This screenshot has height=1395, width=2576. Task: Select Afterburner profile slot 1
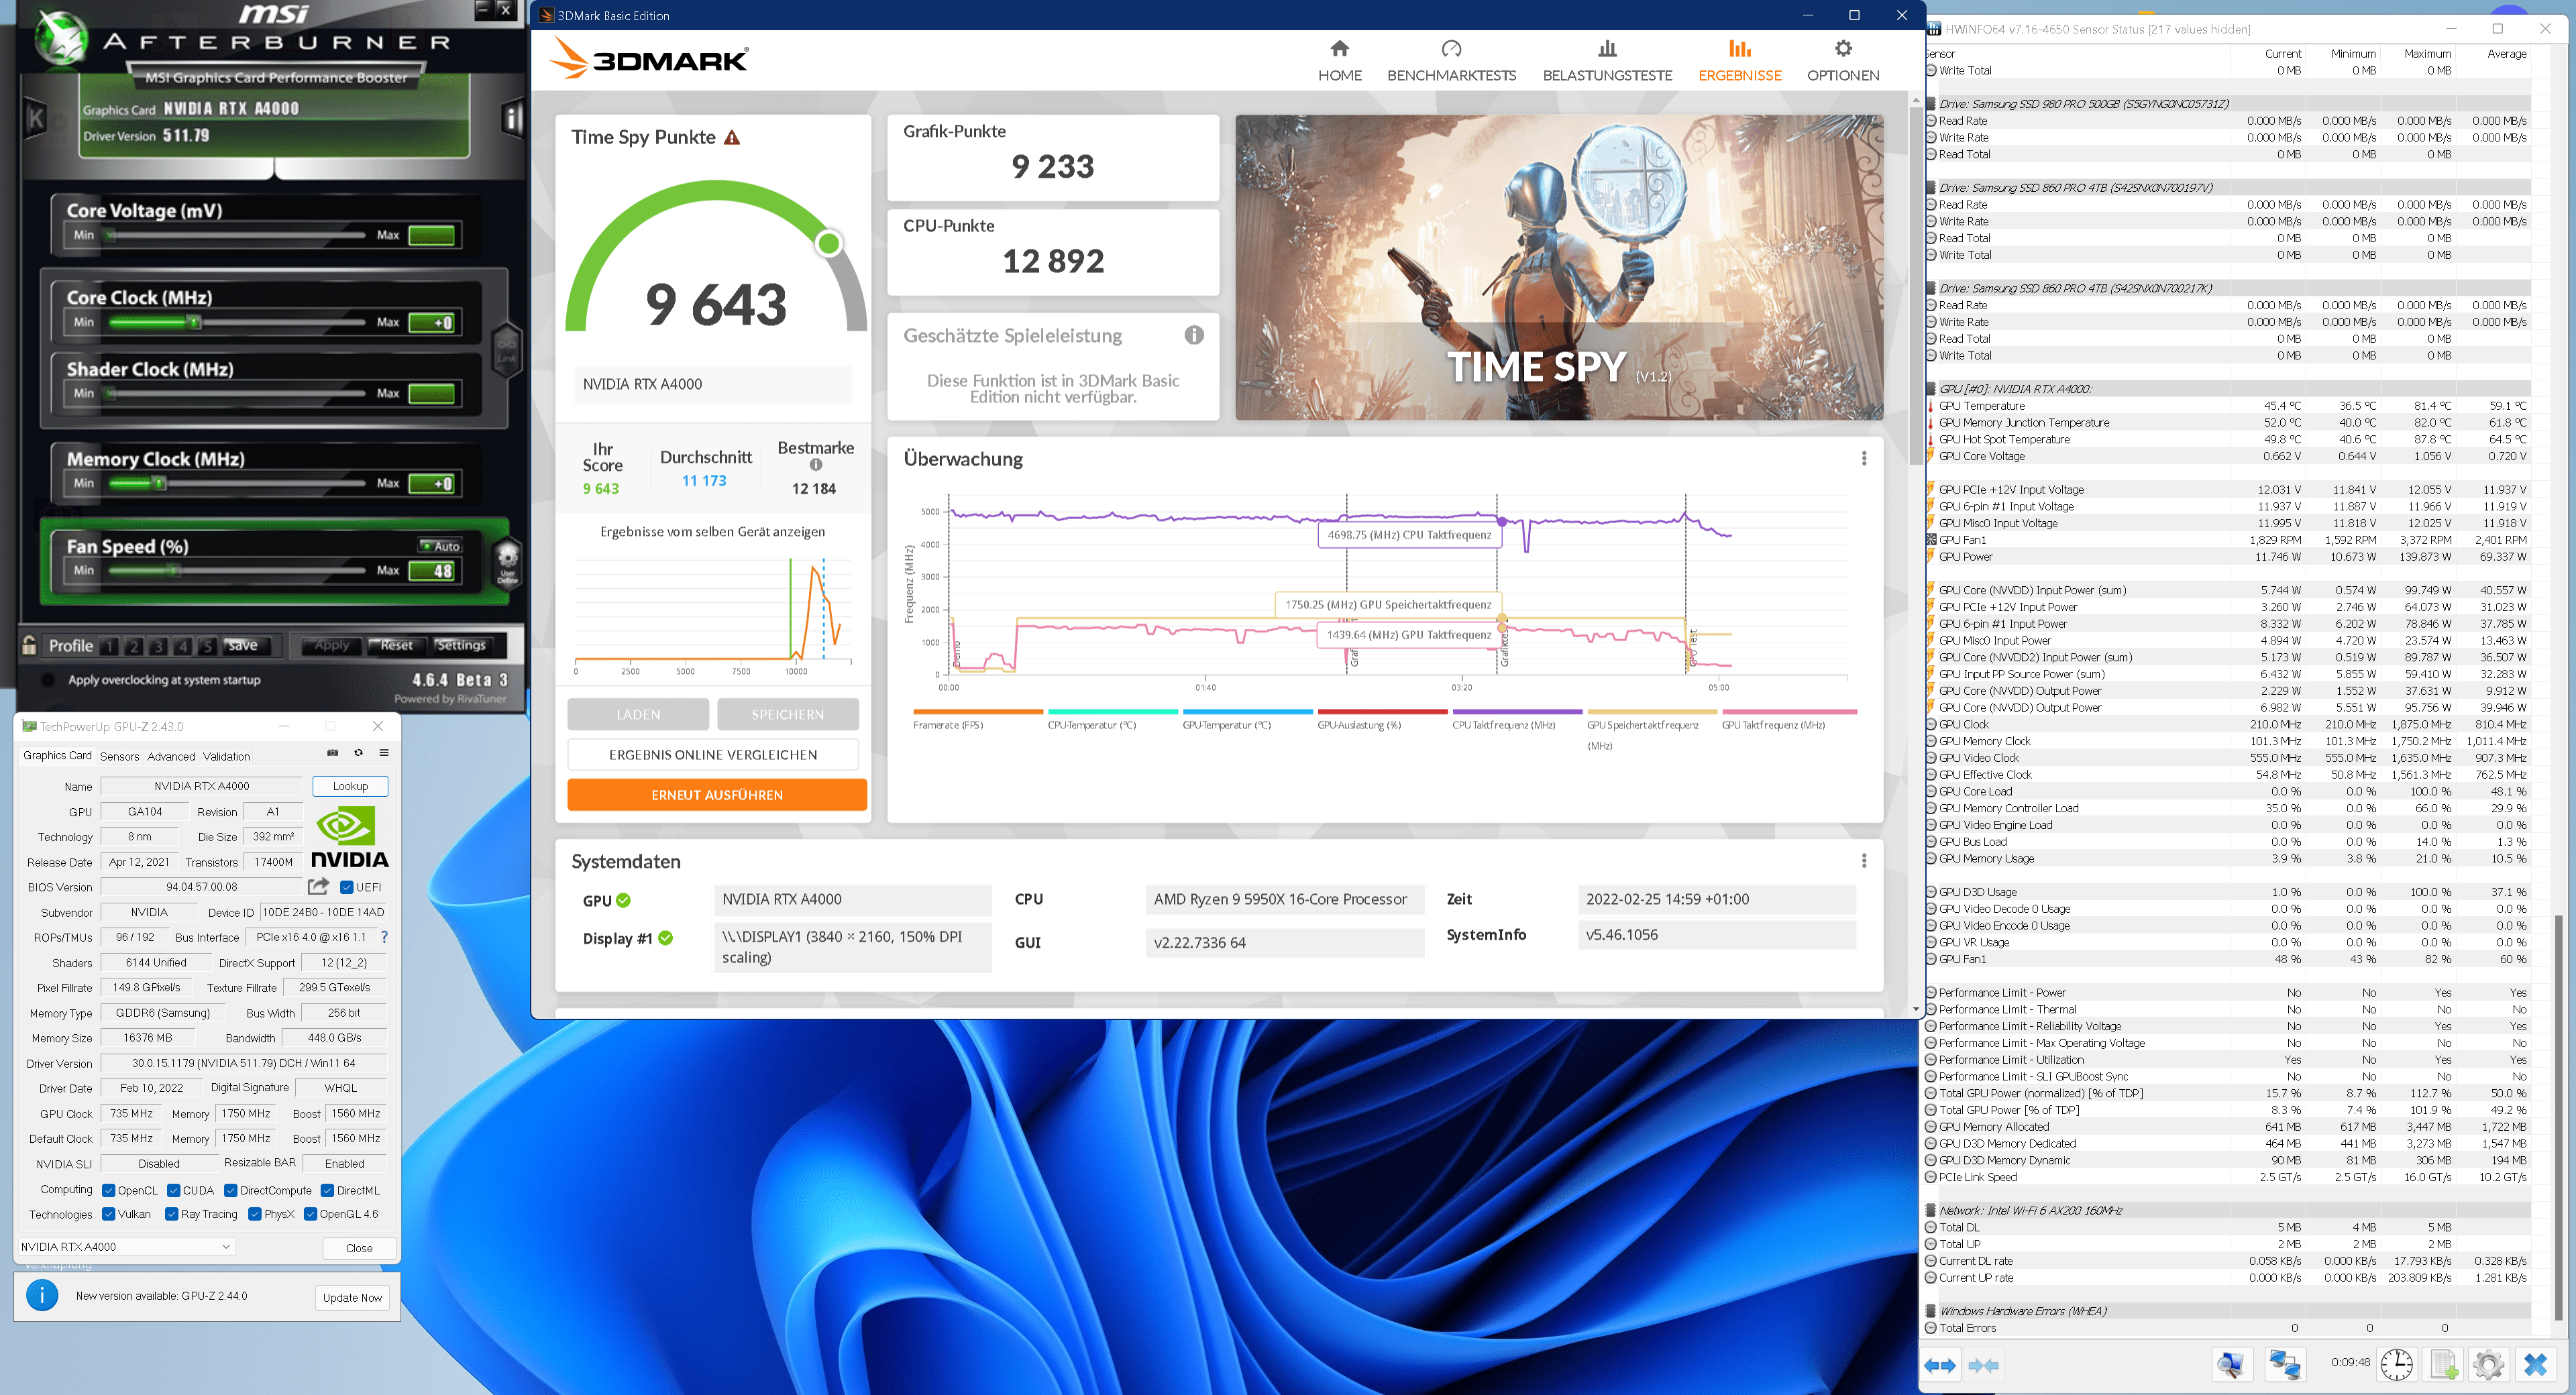coord(110,646)
